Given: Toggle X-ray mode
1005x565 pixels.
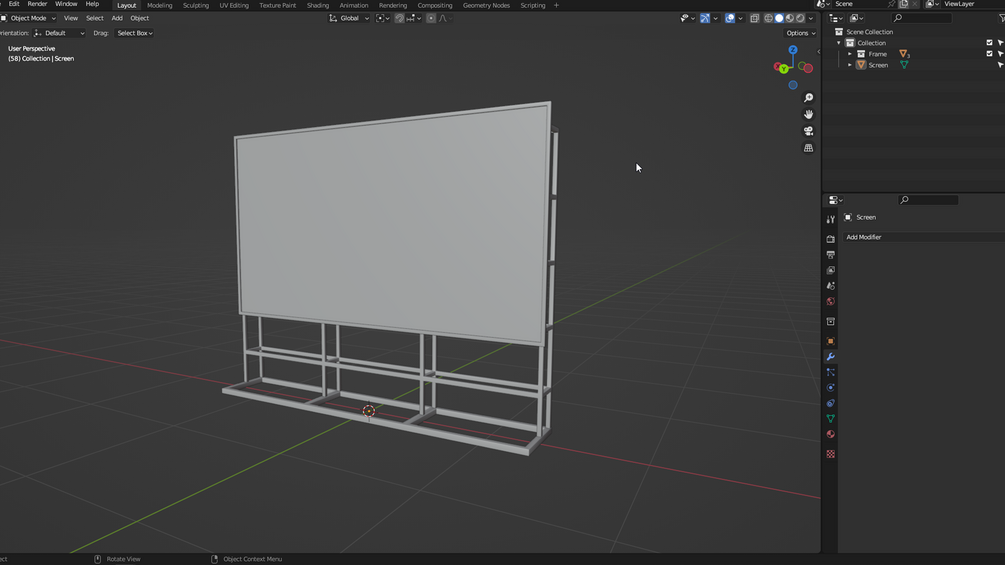Looking at the screenshot, I should 754,18.
